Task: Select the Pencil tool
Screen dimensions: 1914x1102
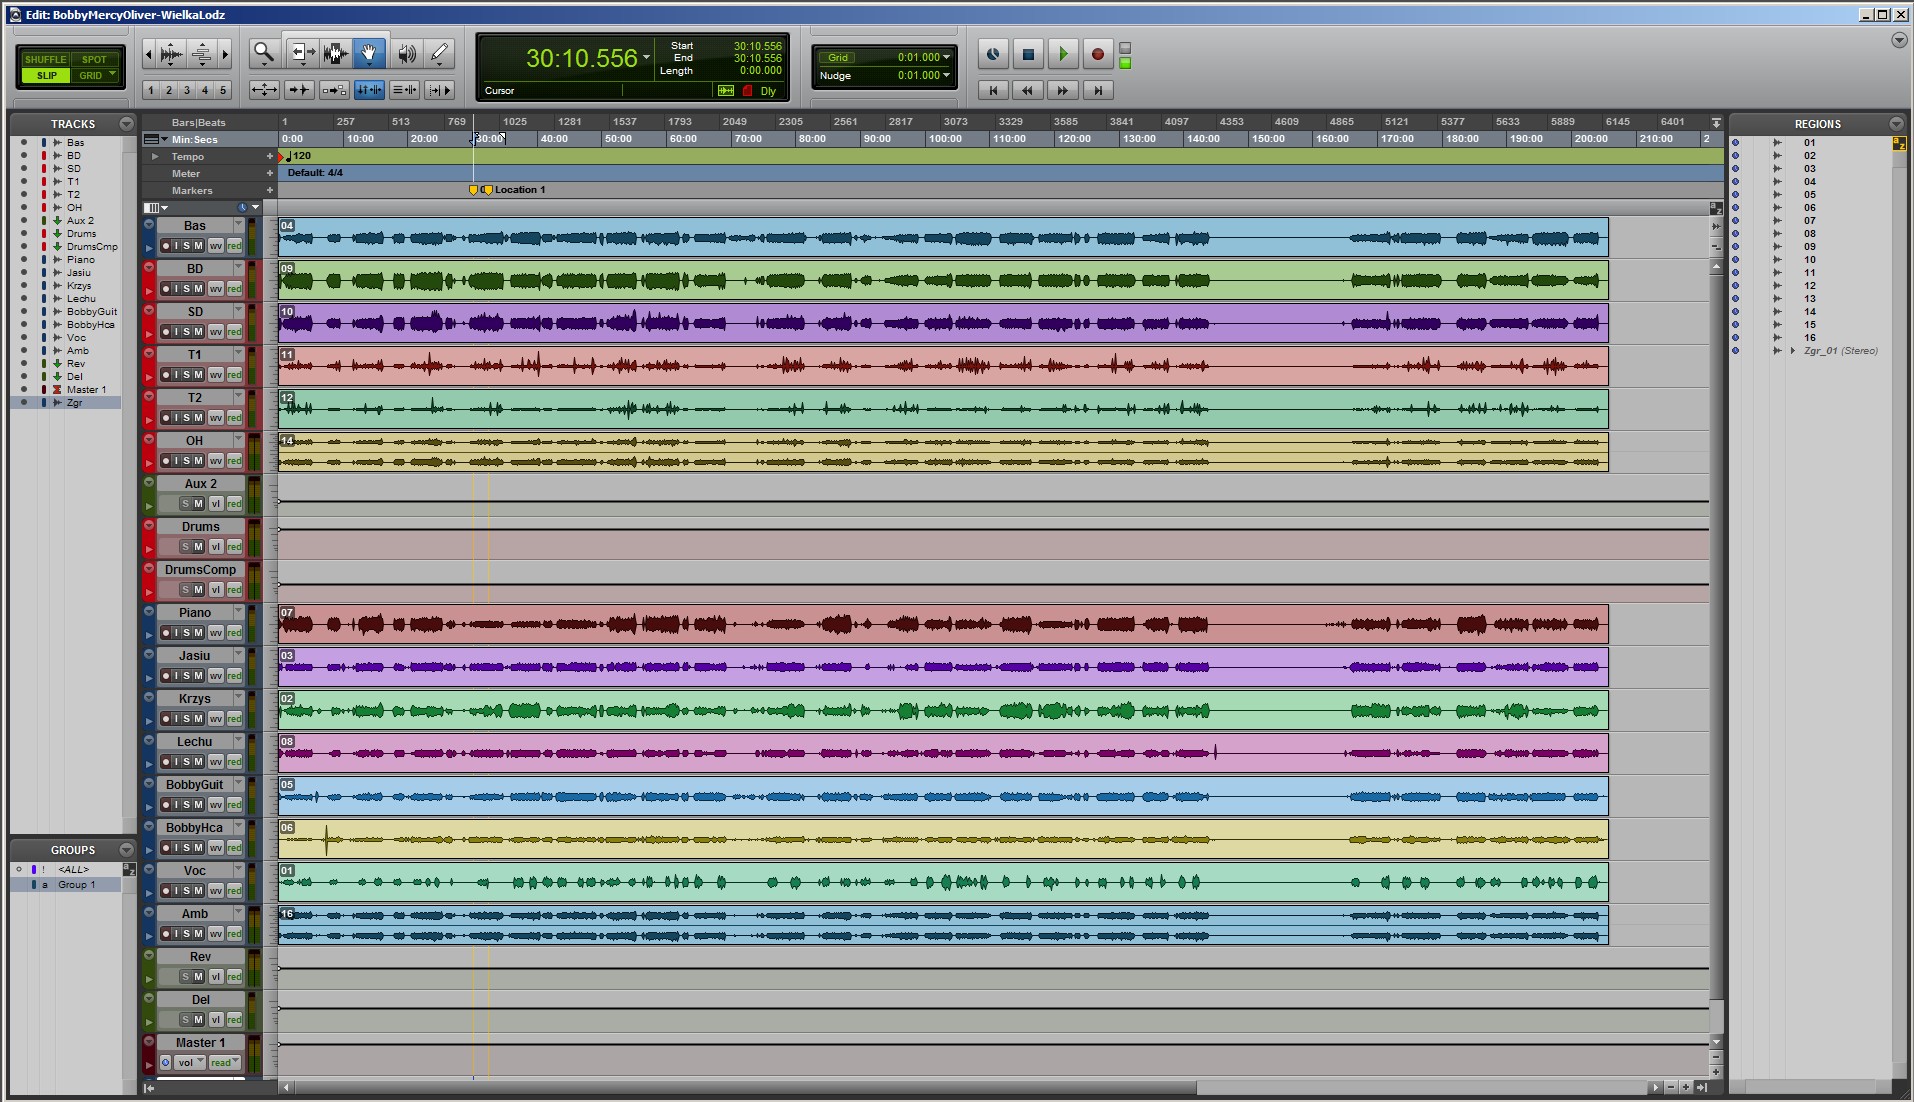Action: click(439, 54)
